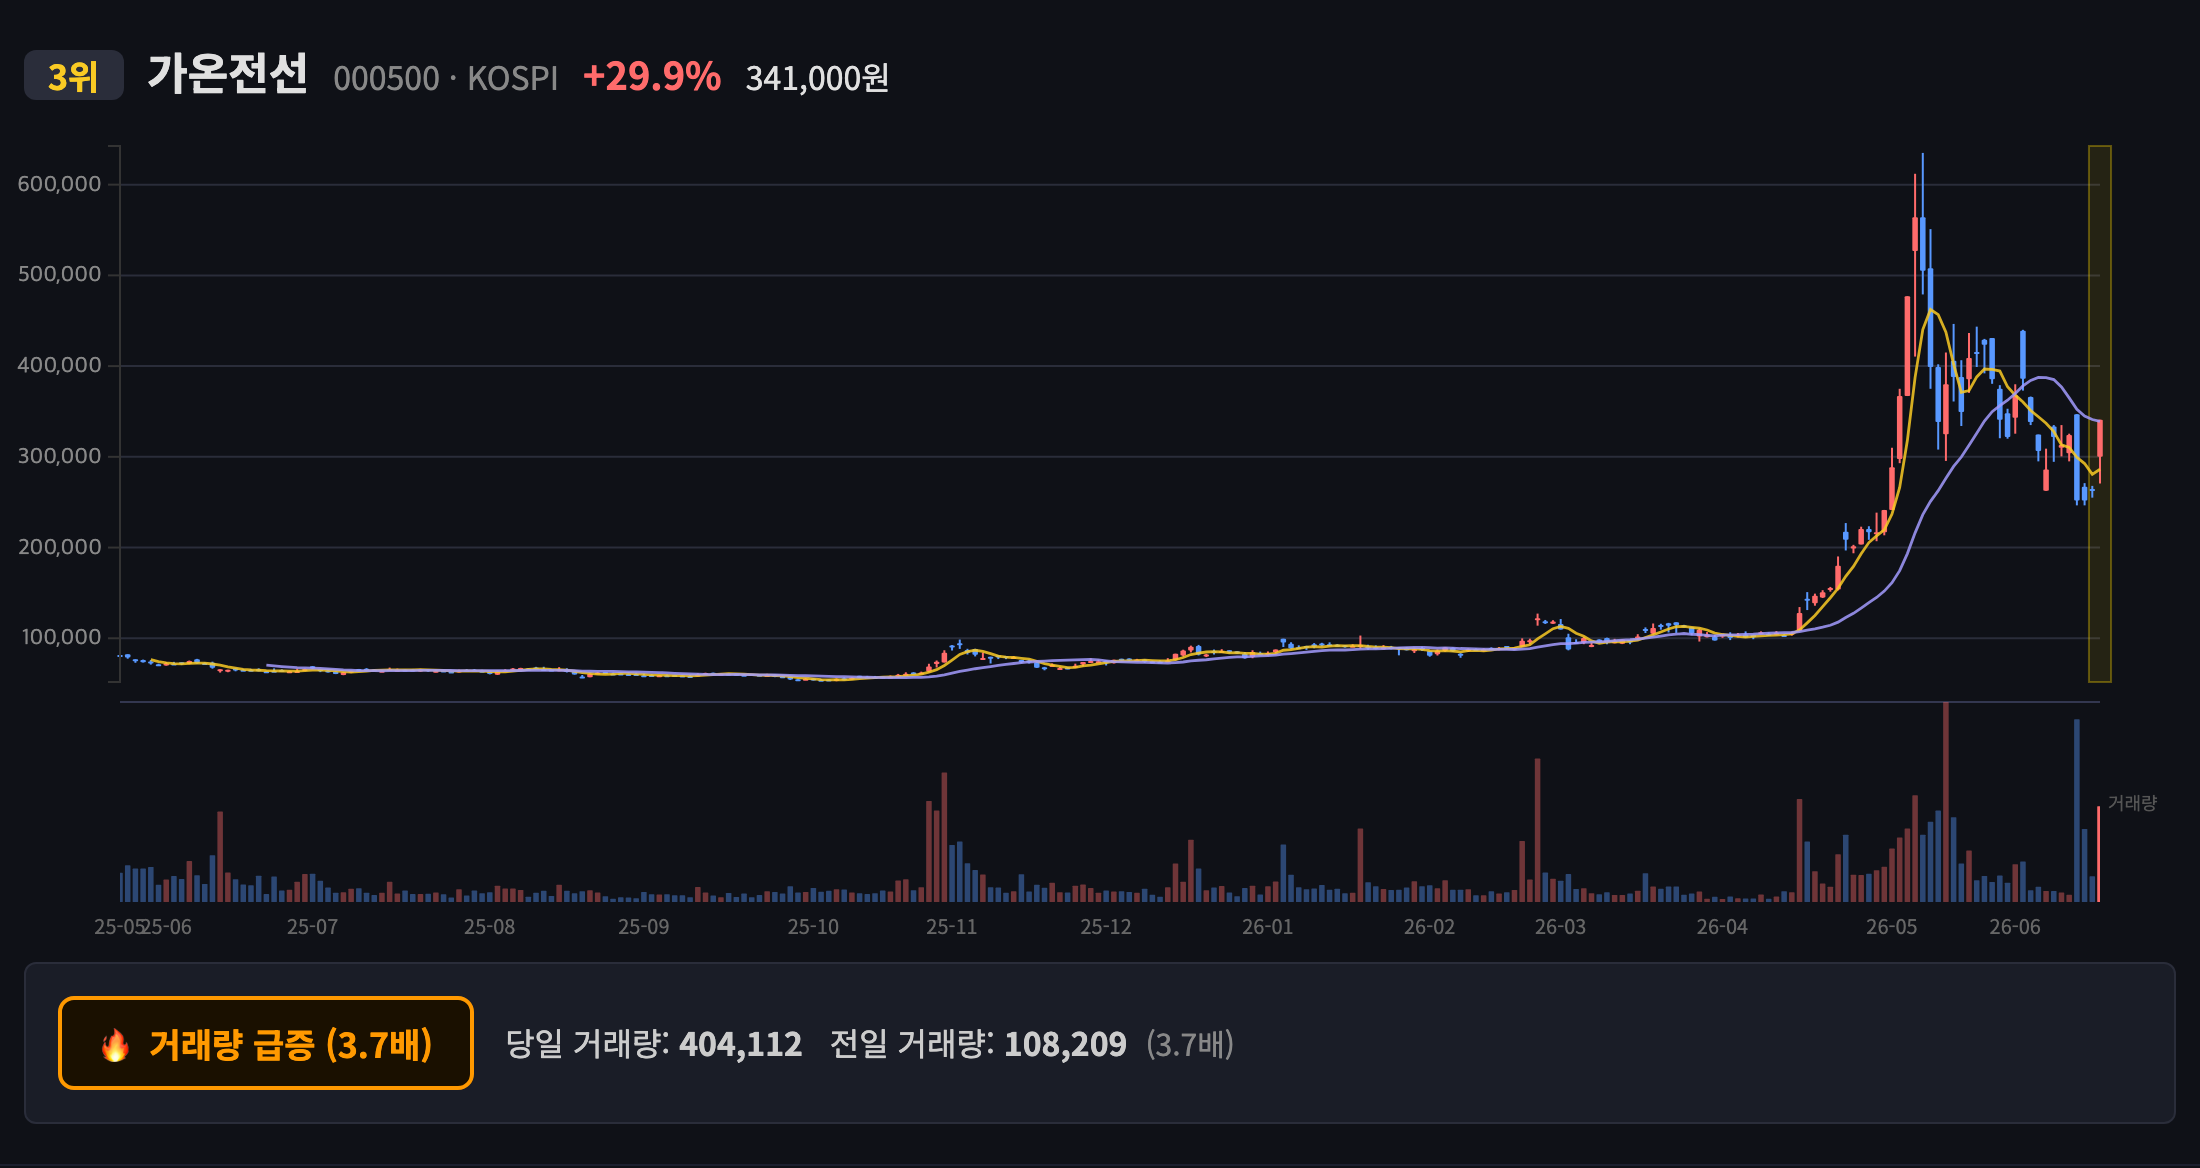
Task: Click the 25-08 date label
Action: (x=489, y=927)
